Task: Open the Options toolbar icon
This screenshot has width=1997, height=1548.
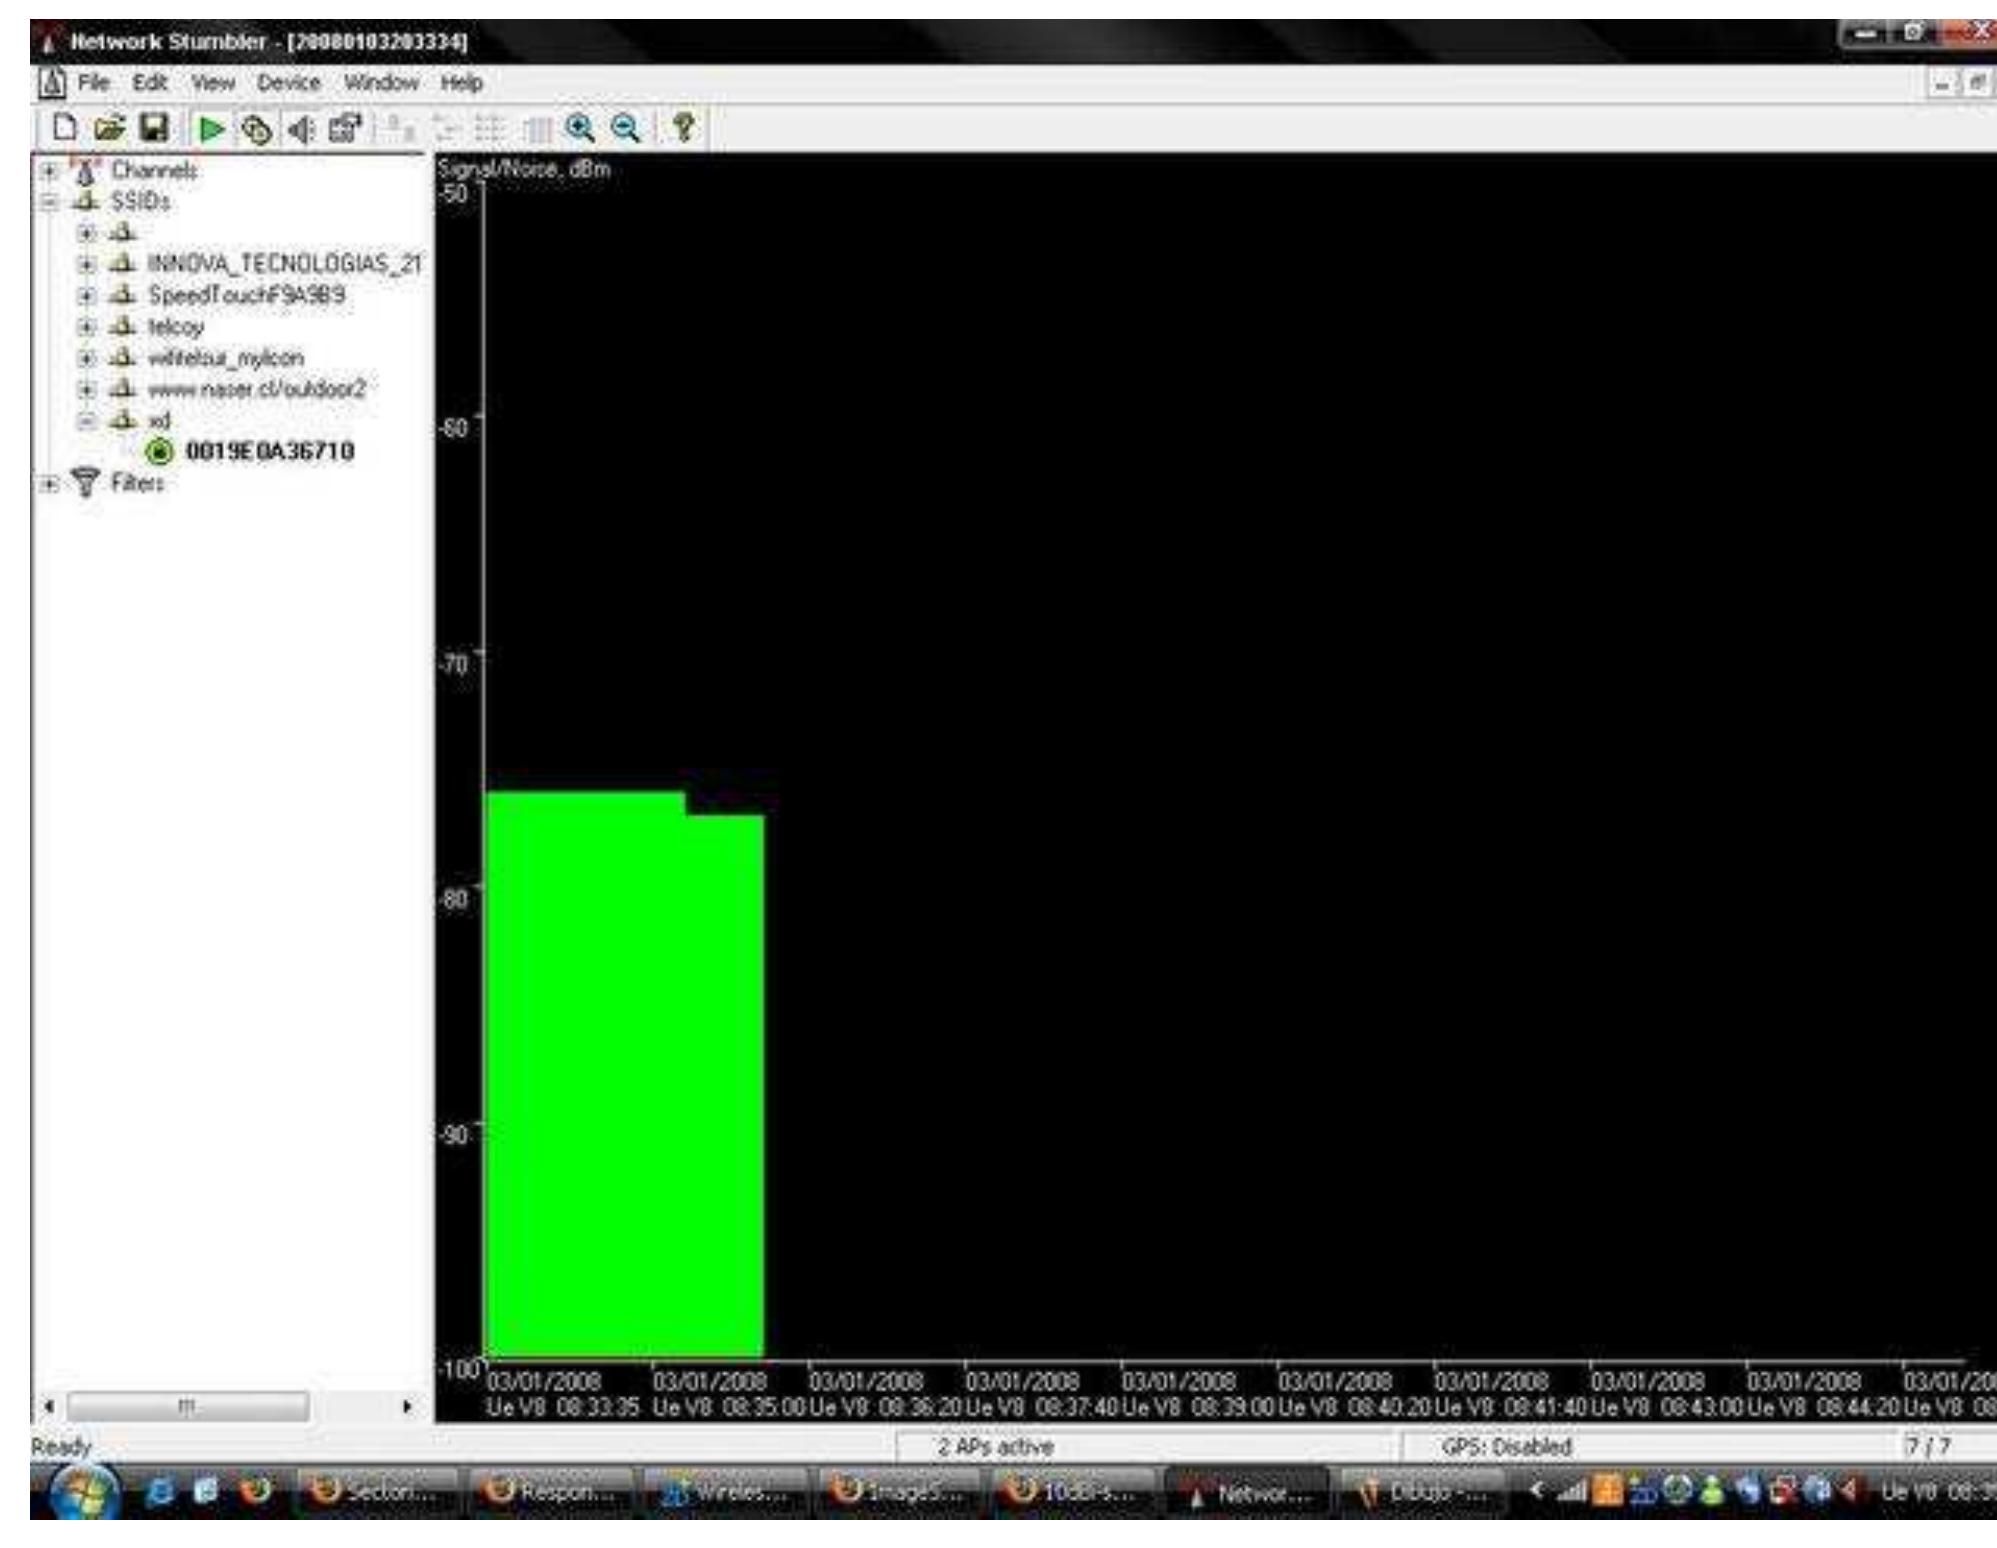Action: click(345, 128)
